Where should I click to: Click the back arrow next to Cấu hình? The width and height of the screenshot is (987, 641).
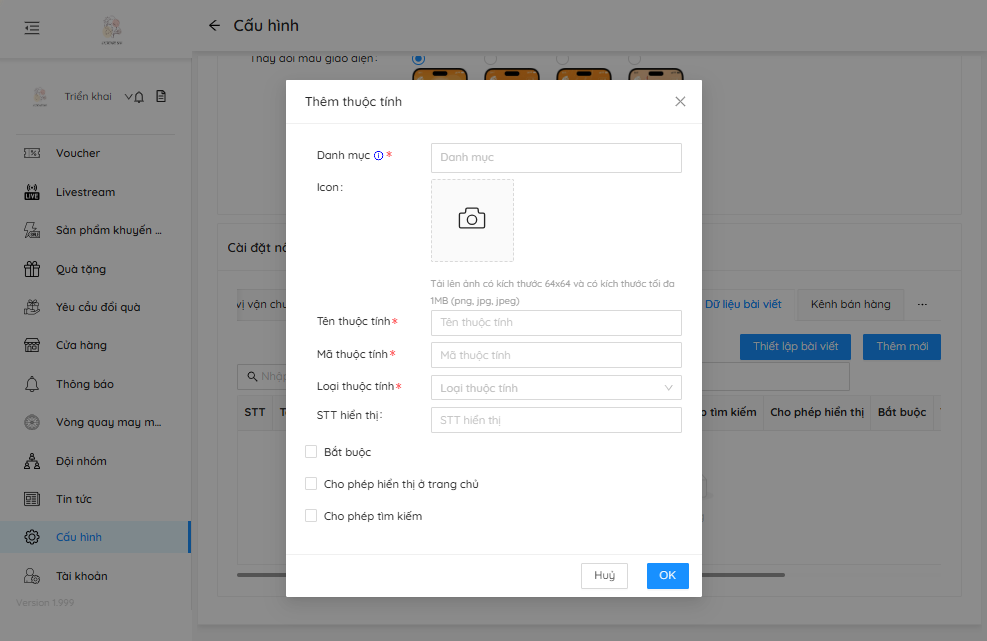pos(214,26)
